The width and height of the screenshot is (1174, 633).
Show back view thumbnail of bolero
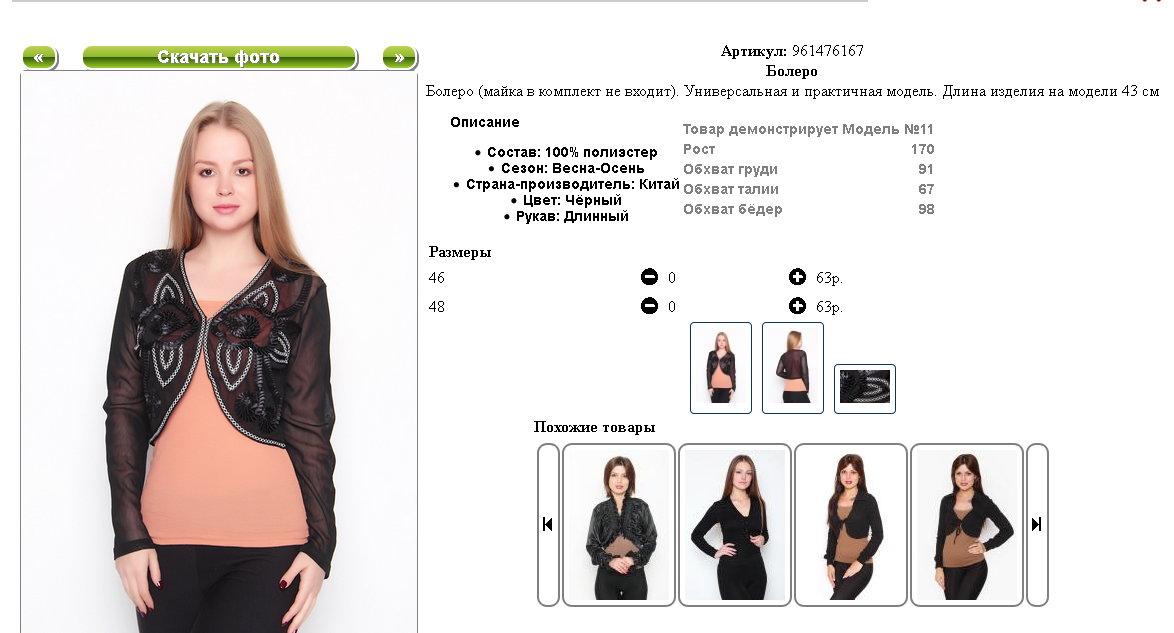click(793, 368)
